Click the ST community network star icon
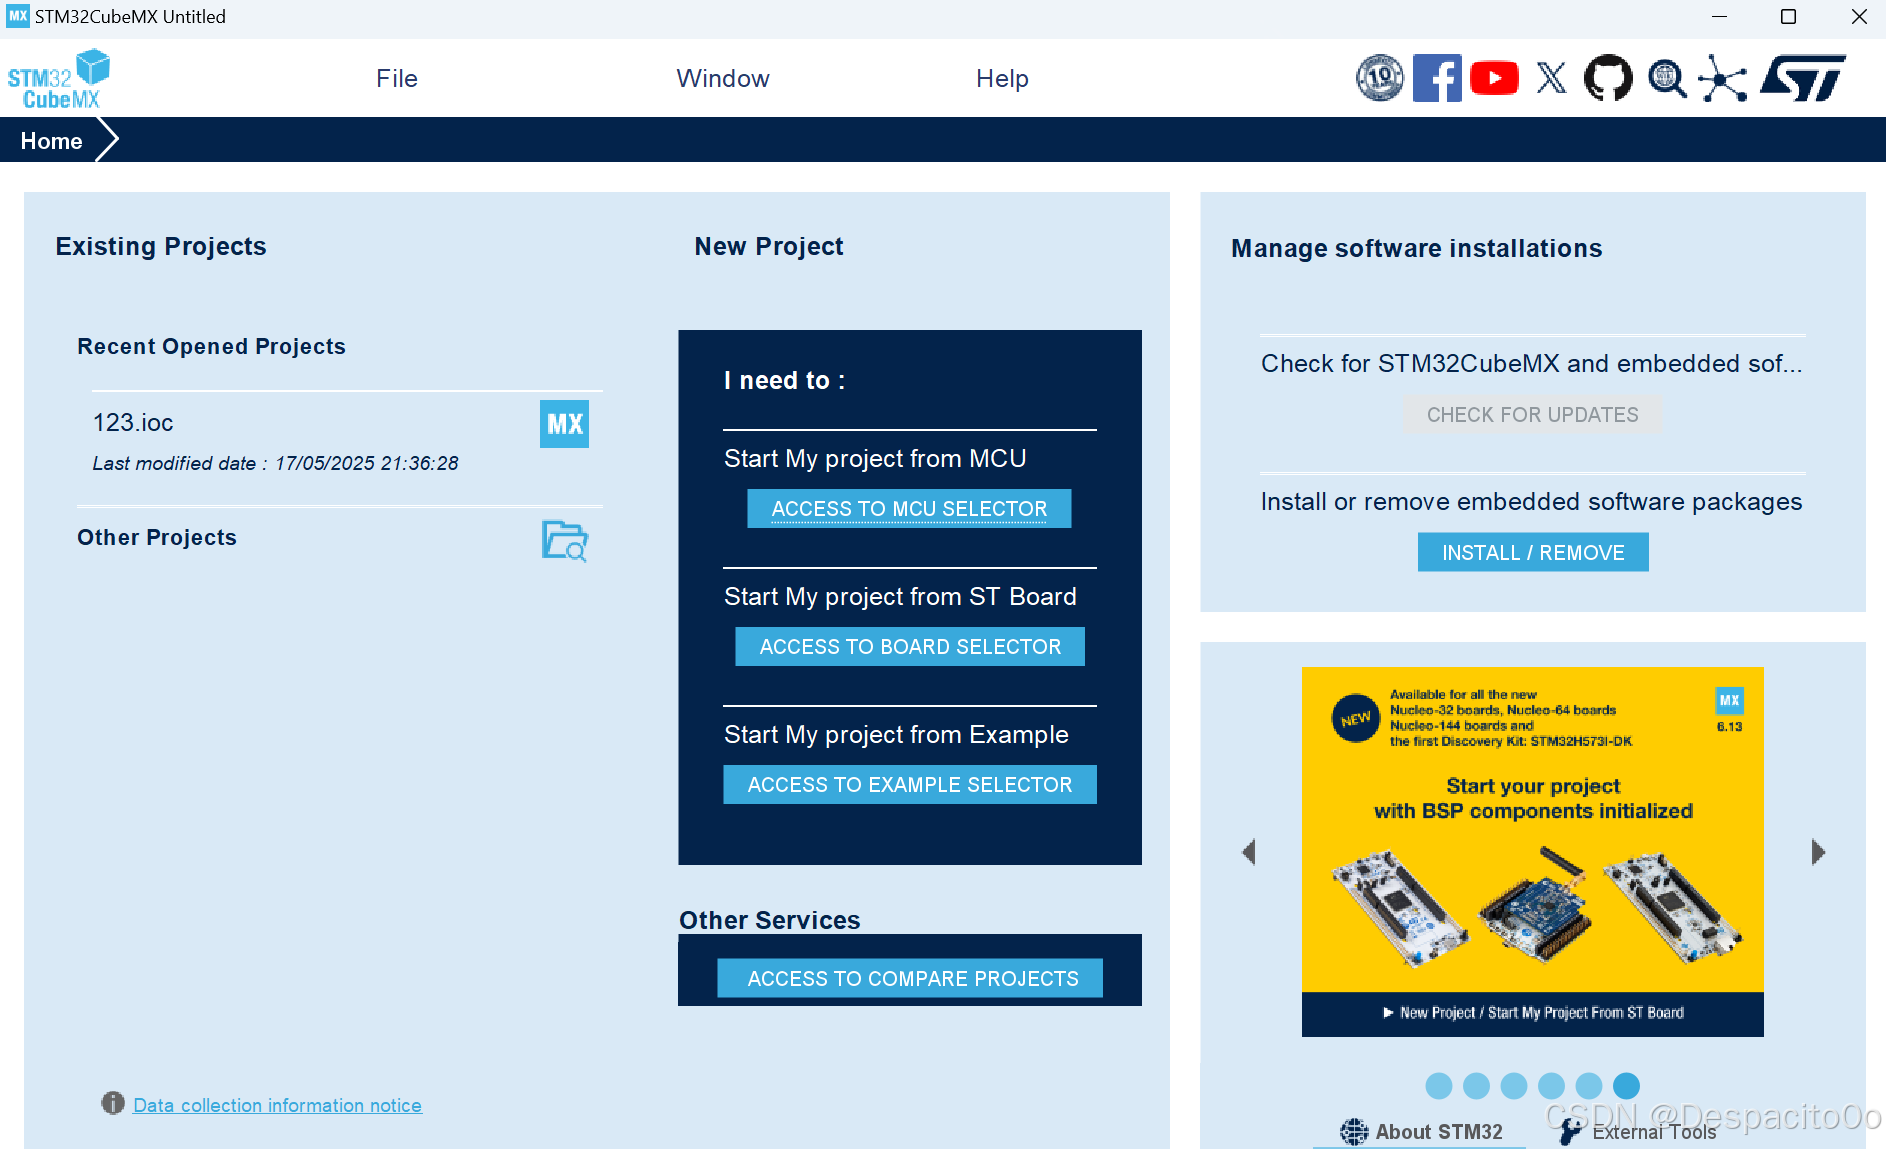 (x=1723, y=78)
